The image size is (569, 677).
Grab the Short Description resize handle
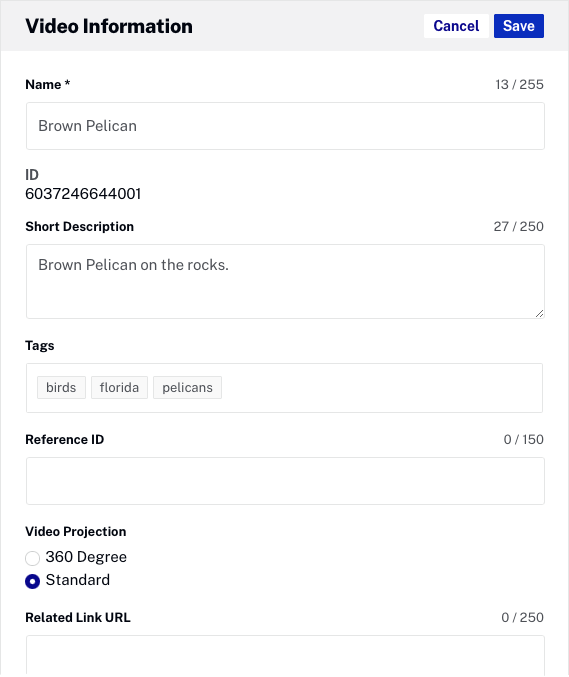tap(540, 314)
